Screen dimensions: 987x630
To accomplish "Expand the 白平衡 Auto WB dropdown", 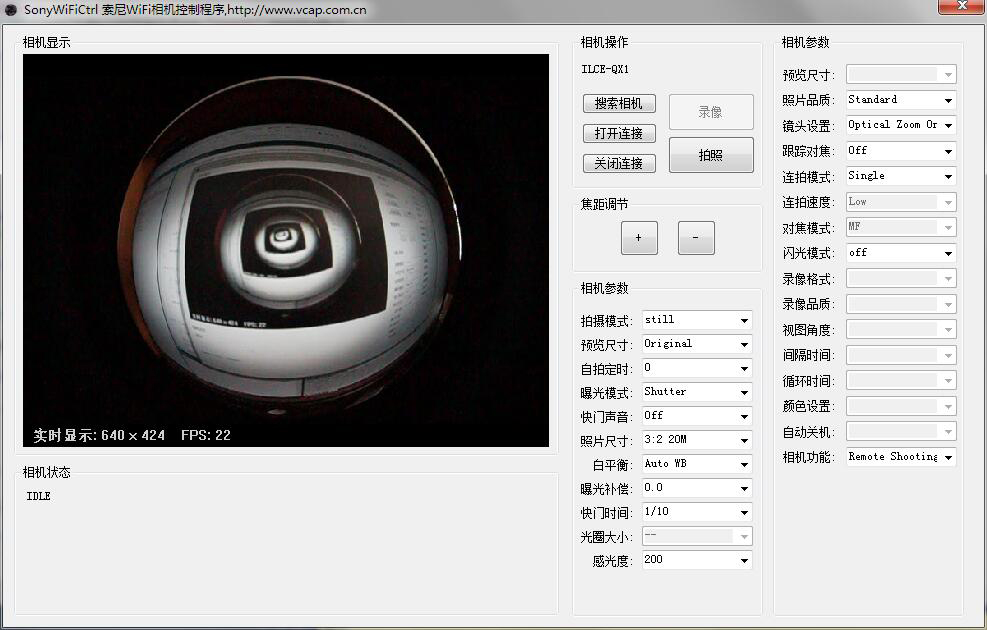I will (x=696, y=464).
